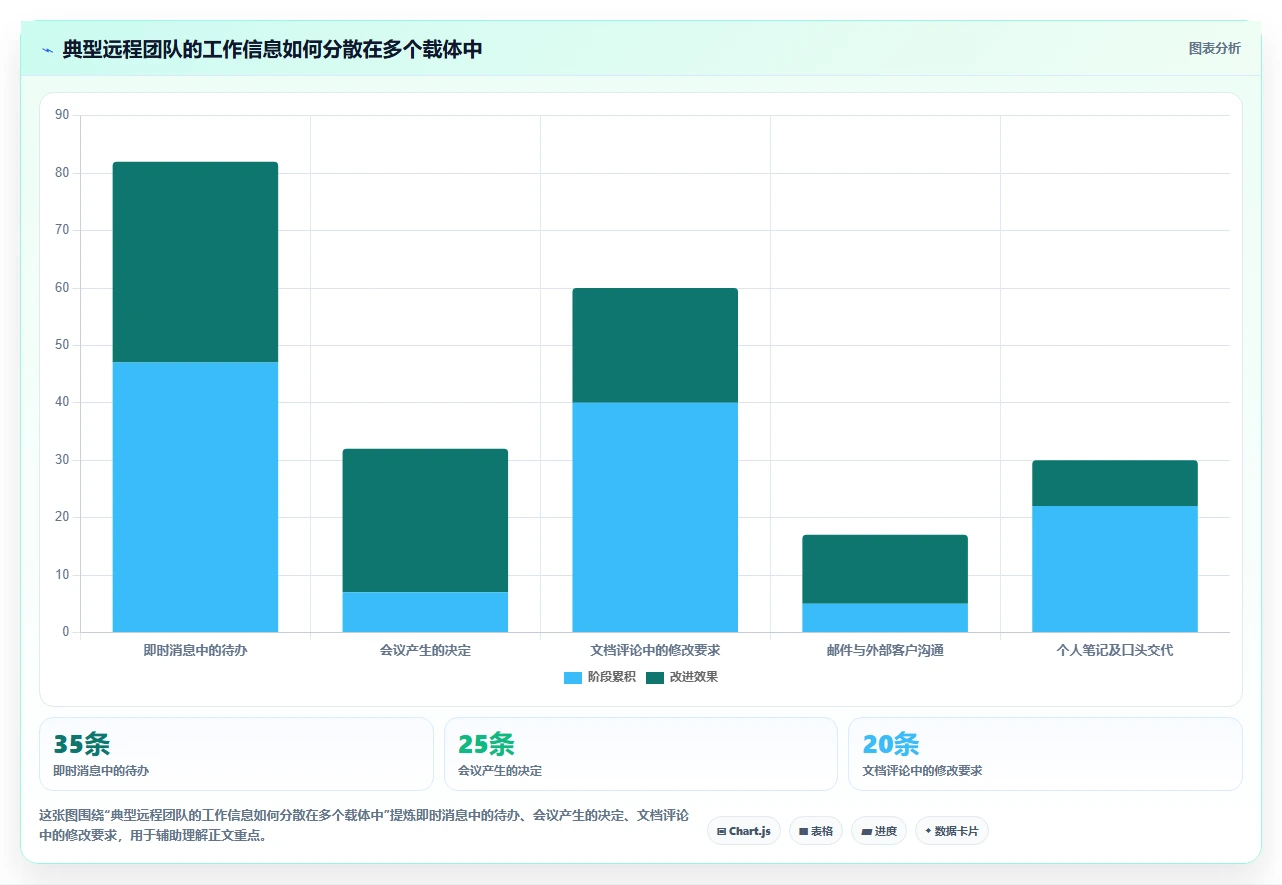Click the green bar segment for 会议产生的决定
This screenshot has height=885, width=1282.
(425, 520)
